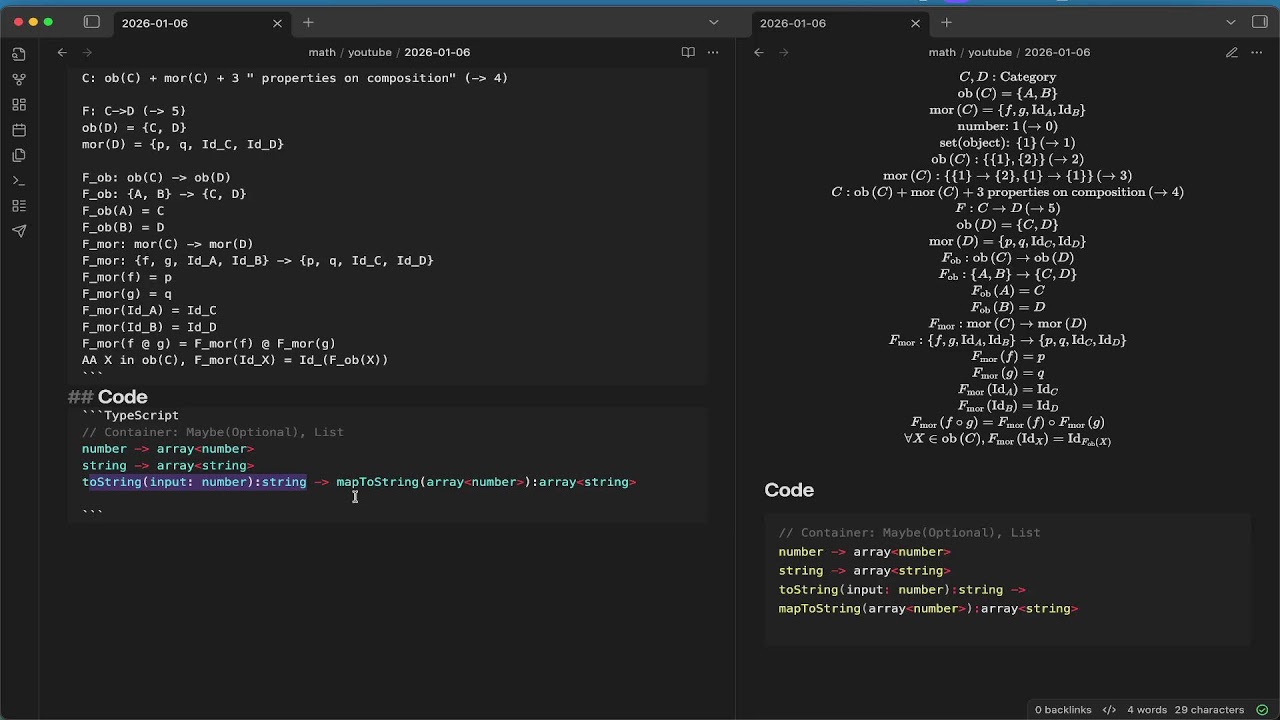1280x720 pixels.
Task: Click the 'string -> array<string>' line in the editor
Action: click(168, 465)
